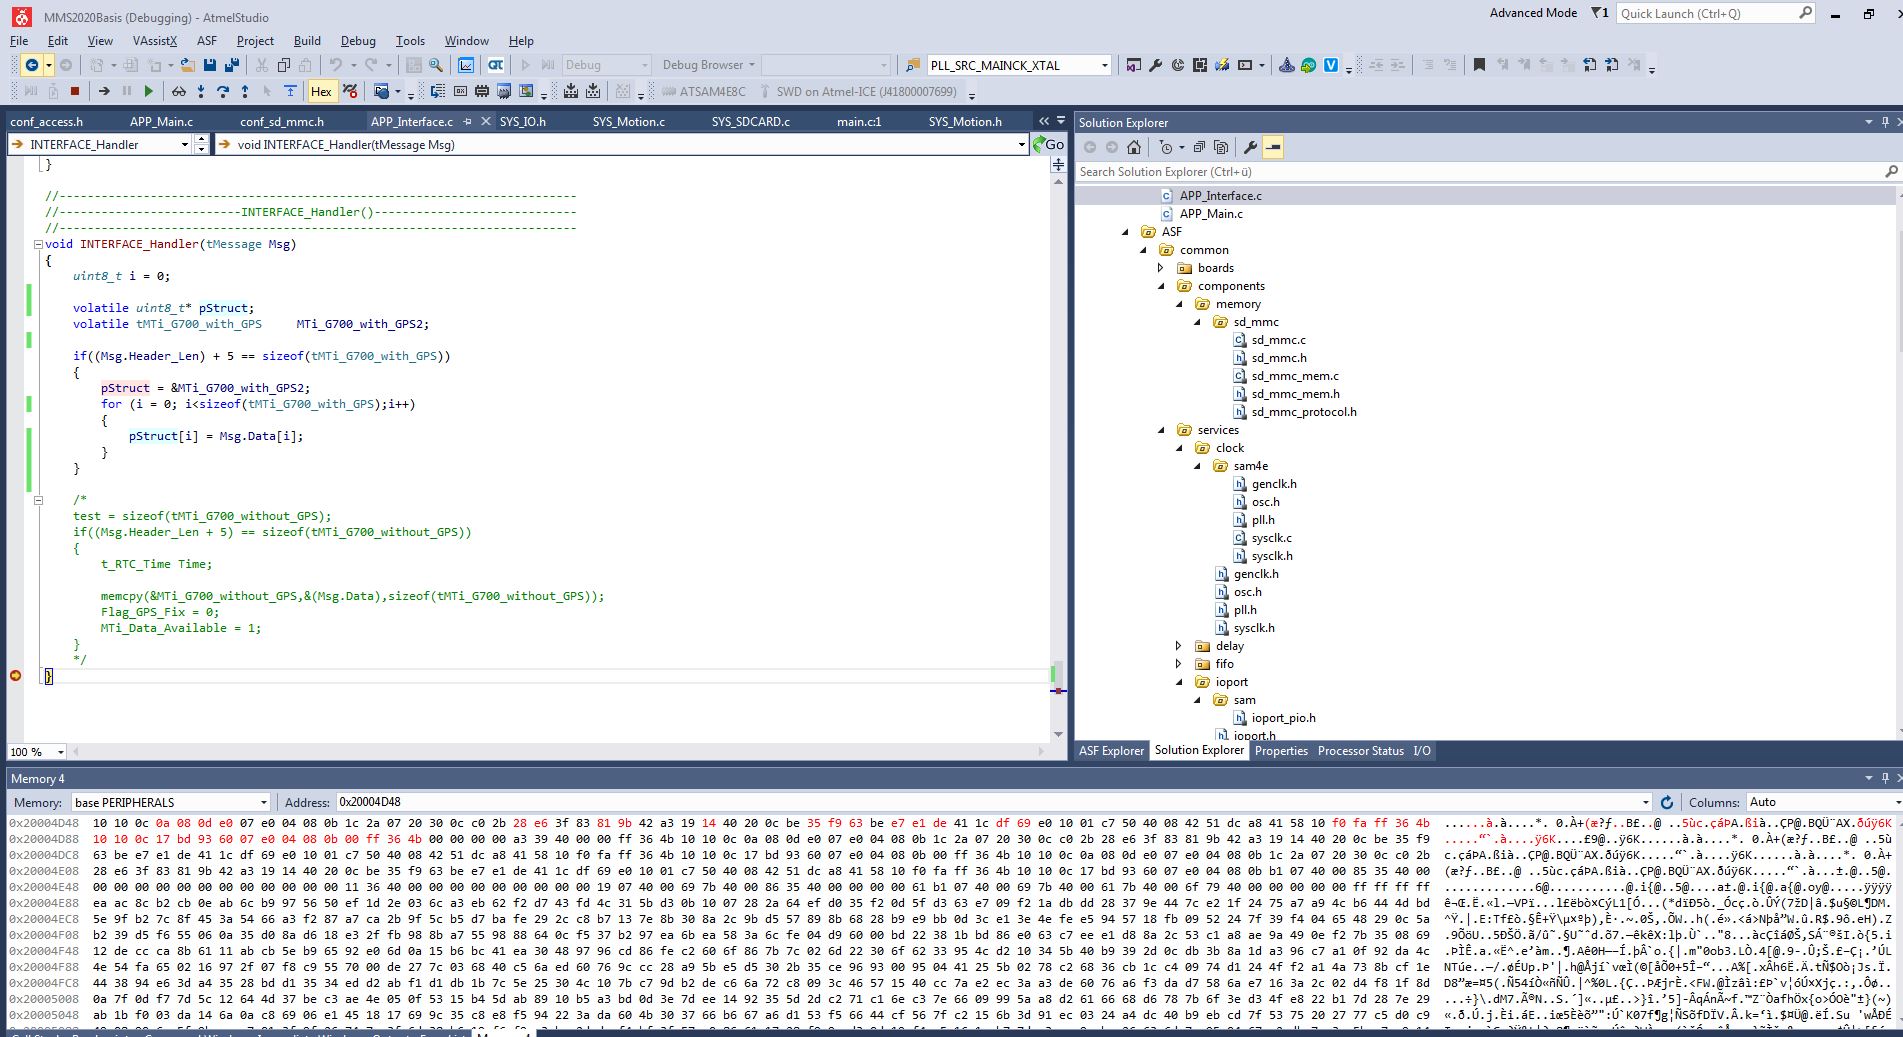Image resolution: width=1903 pixels, height=1037 pixels.
Task: Toggle a bookmark with the bookmark icon
Action: [1478, 66]
